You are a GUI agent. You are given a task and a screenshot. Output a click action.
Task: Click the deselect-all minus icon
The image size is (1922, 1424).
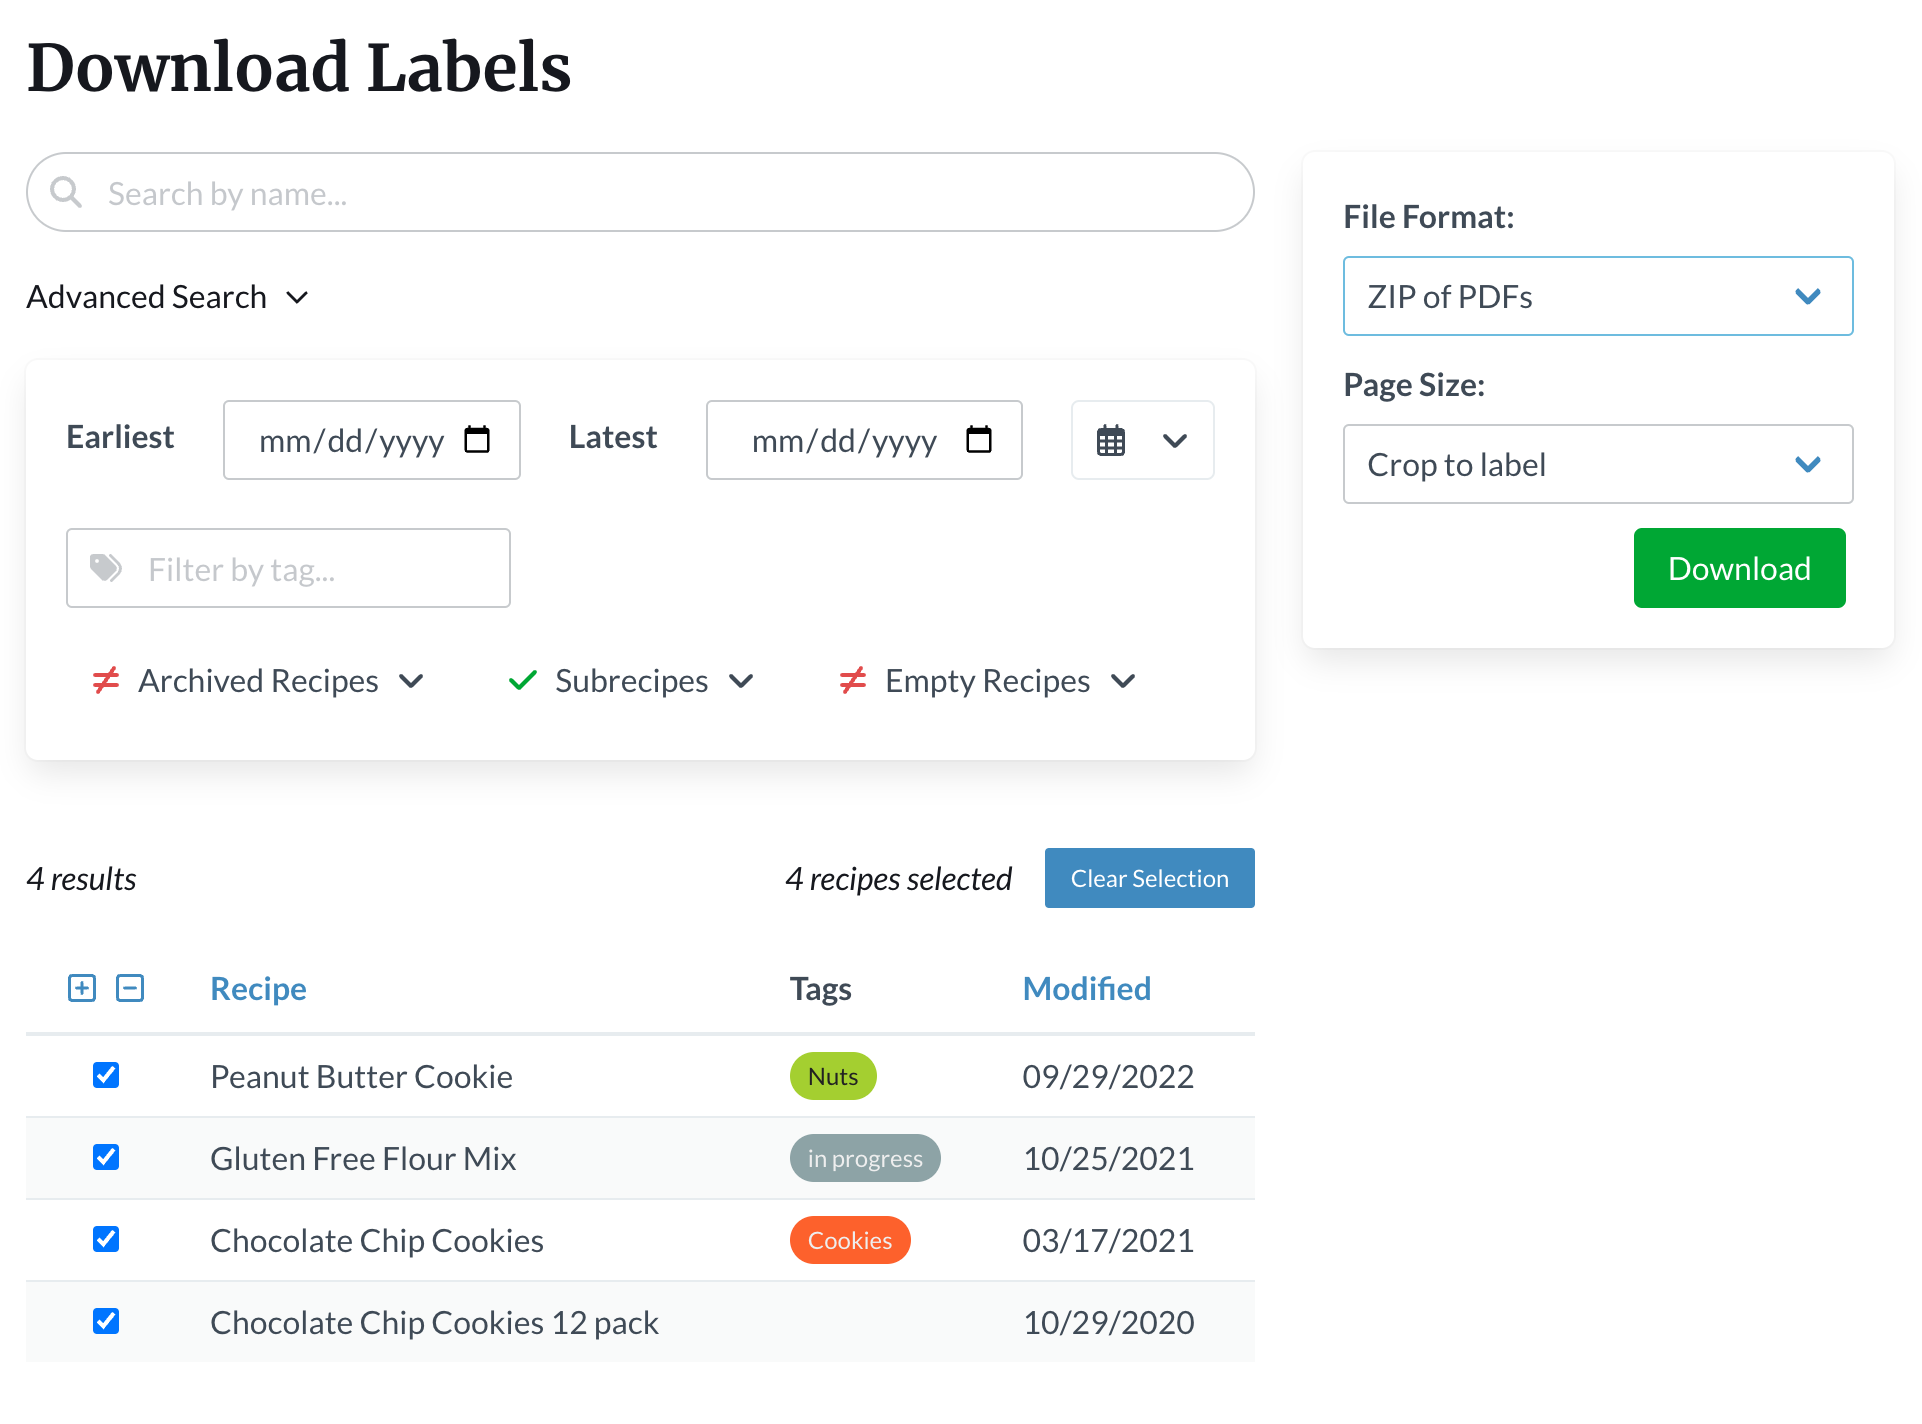pos(130,988)
